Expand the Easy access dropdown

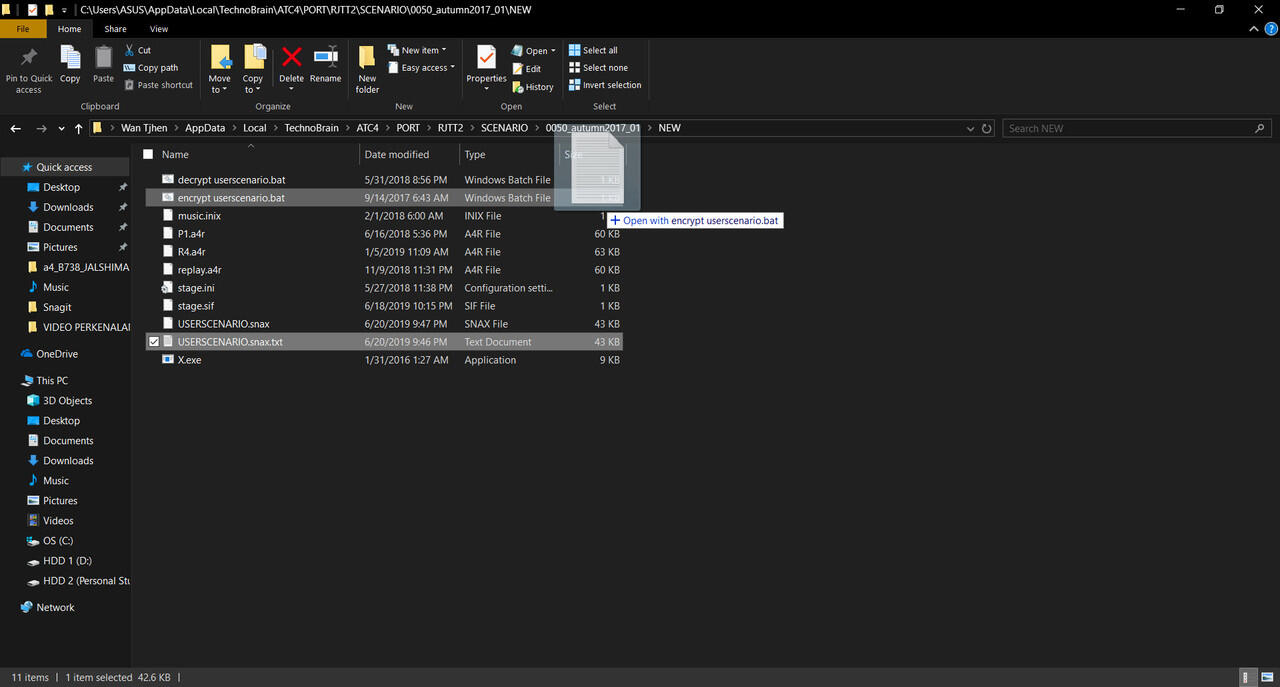421,67
